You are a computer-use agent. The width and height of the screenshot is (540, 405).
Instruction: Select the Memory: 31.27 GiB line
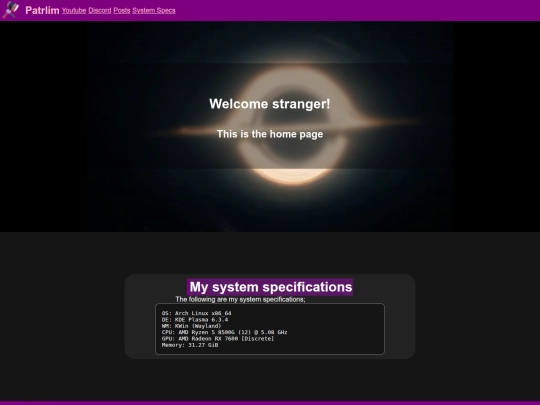[190, 345]
